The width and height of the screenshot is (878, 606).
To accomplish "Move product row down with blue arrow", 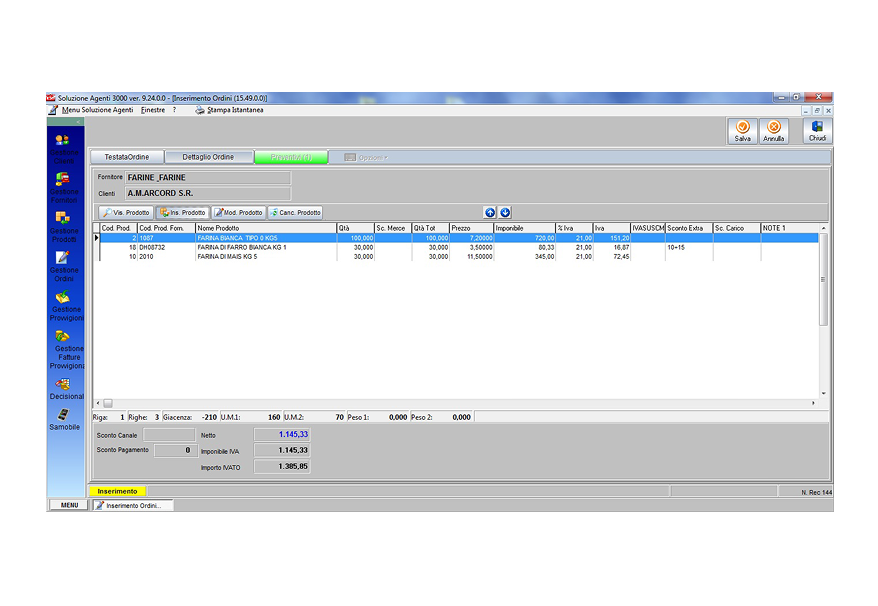I will 505,212.
